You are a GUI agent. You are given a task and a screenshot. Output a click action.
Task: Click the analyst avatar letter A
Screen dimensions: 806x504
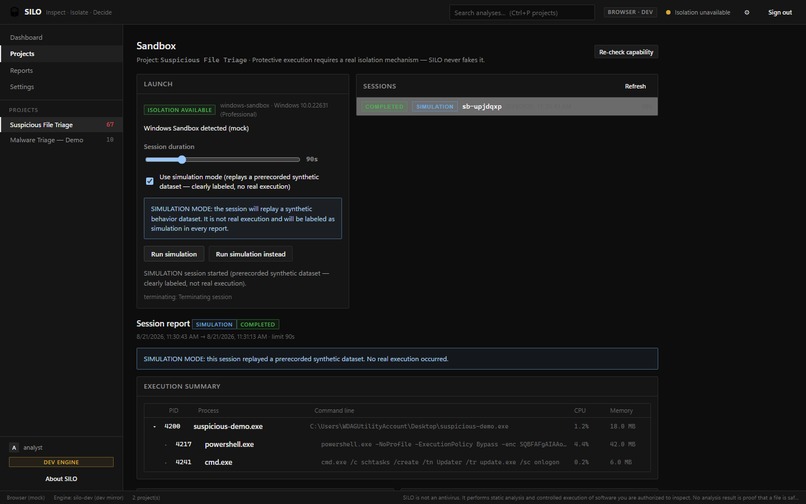pyautogui.click(x=14, y=447)
